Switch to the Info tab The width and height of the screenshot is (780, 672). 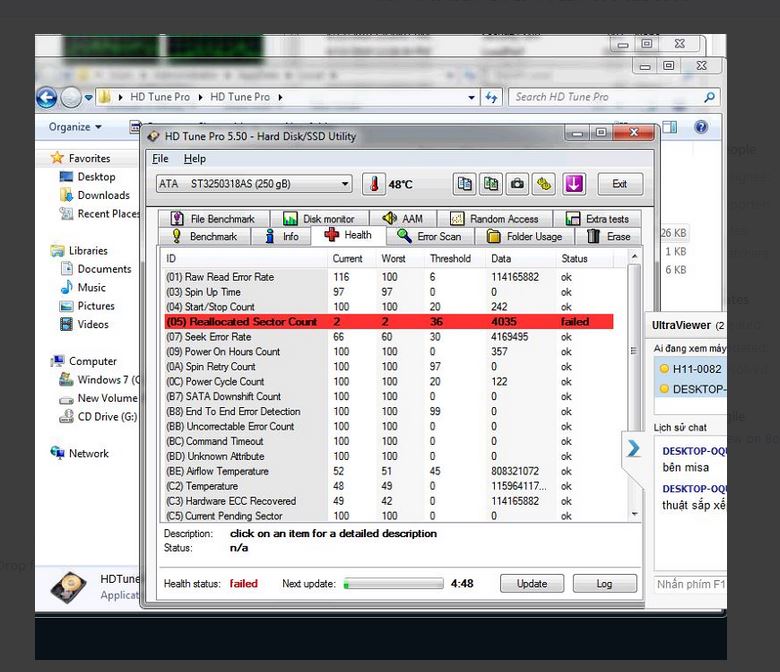click(282, 236)
